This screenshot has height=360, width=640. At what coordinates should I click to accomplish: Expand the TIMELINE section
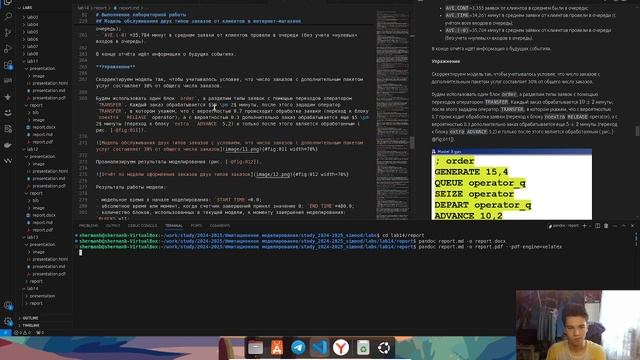click(x=31, y=325)
